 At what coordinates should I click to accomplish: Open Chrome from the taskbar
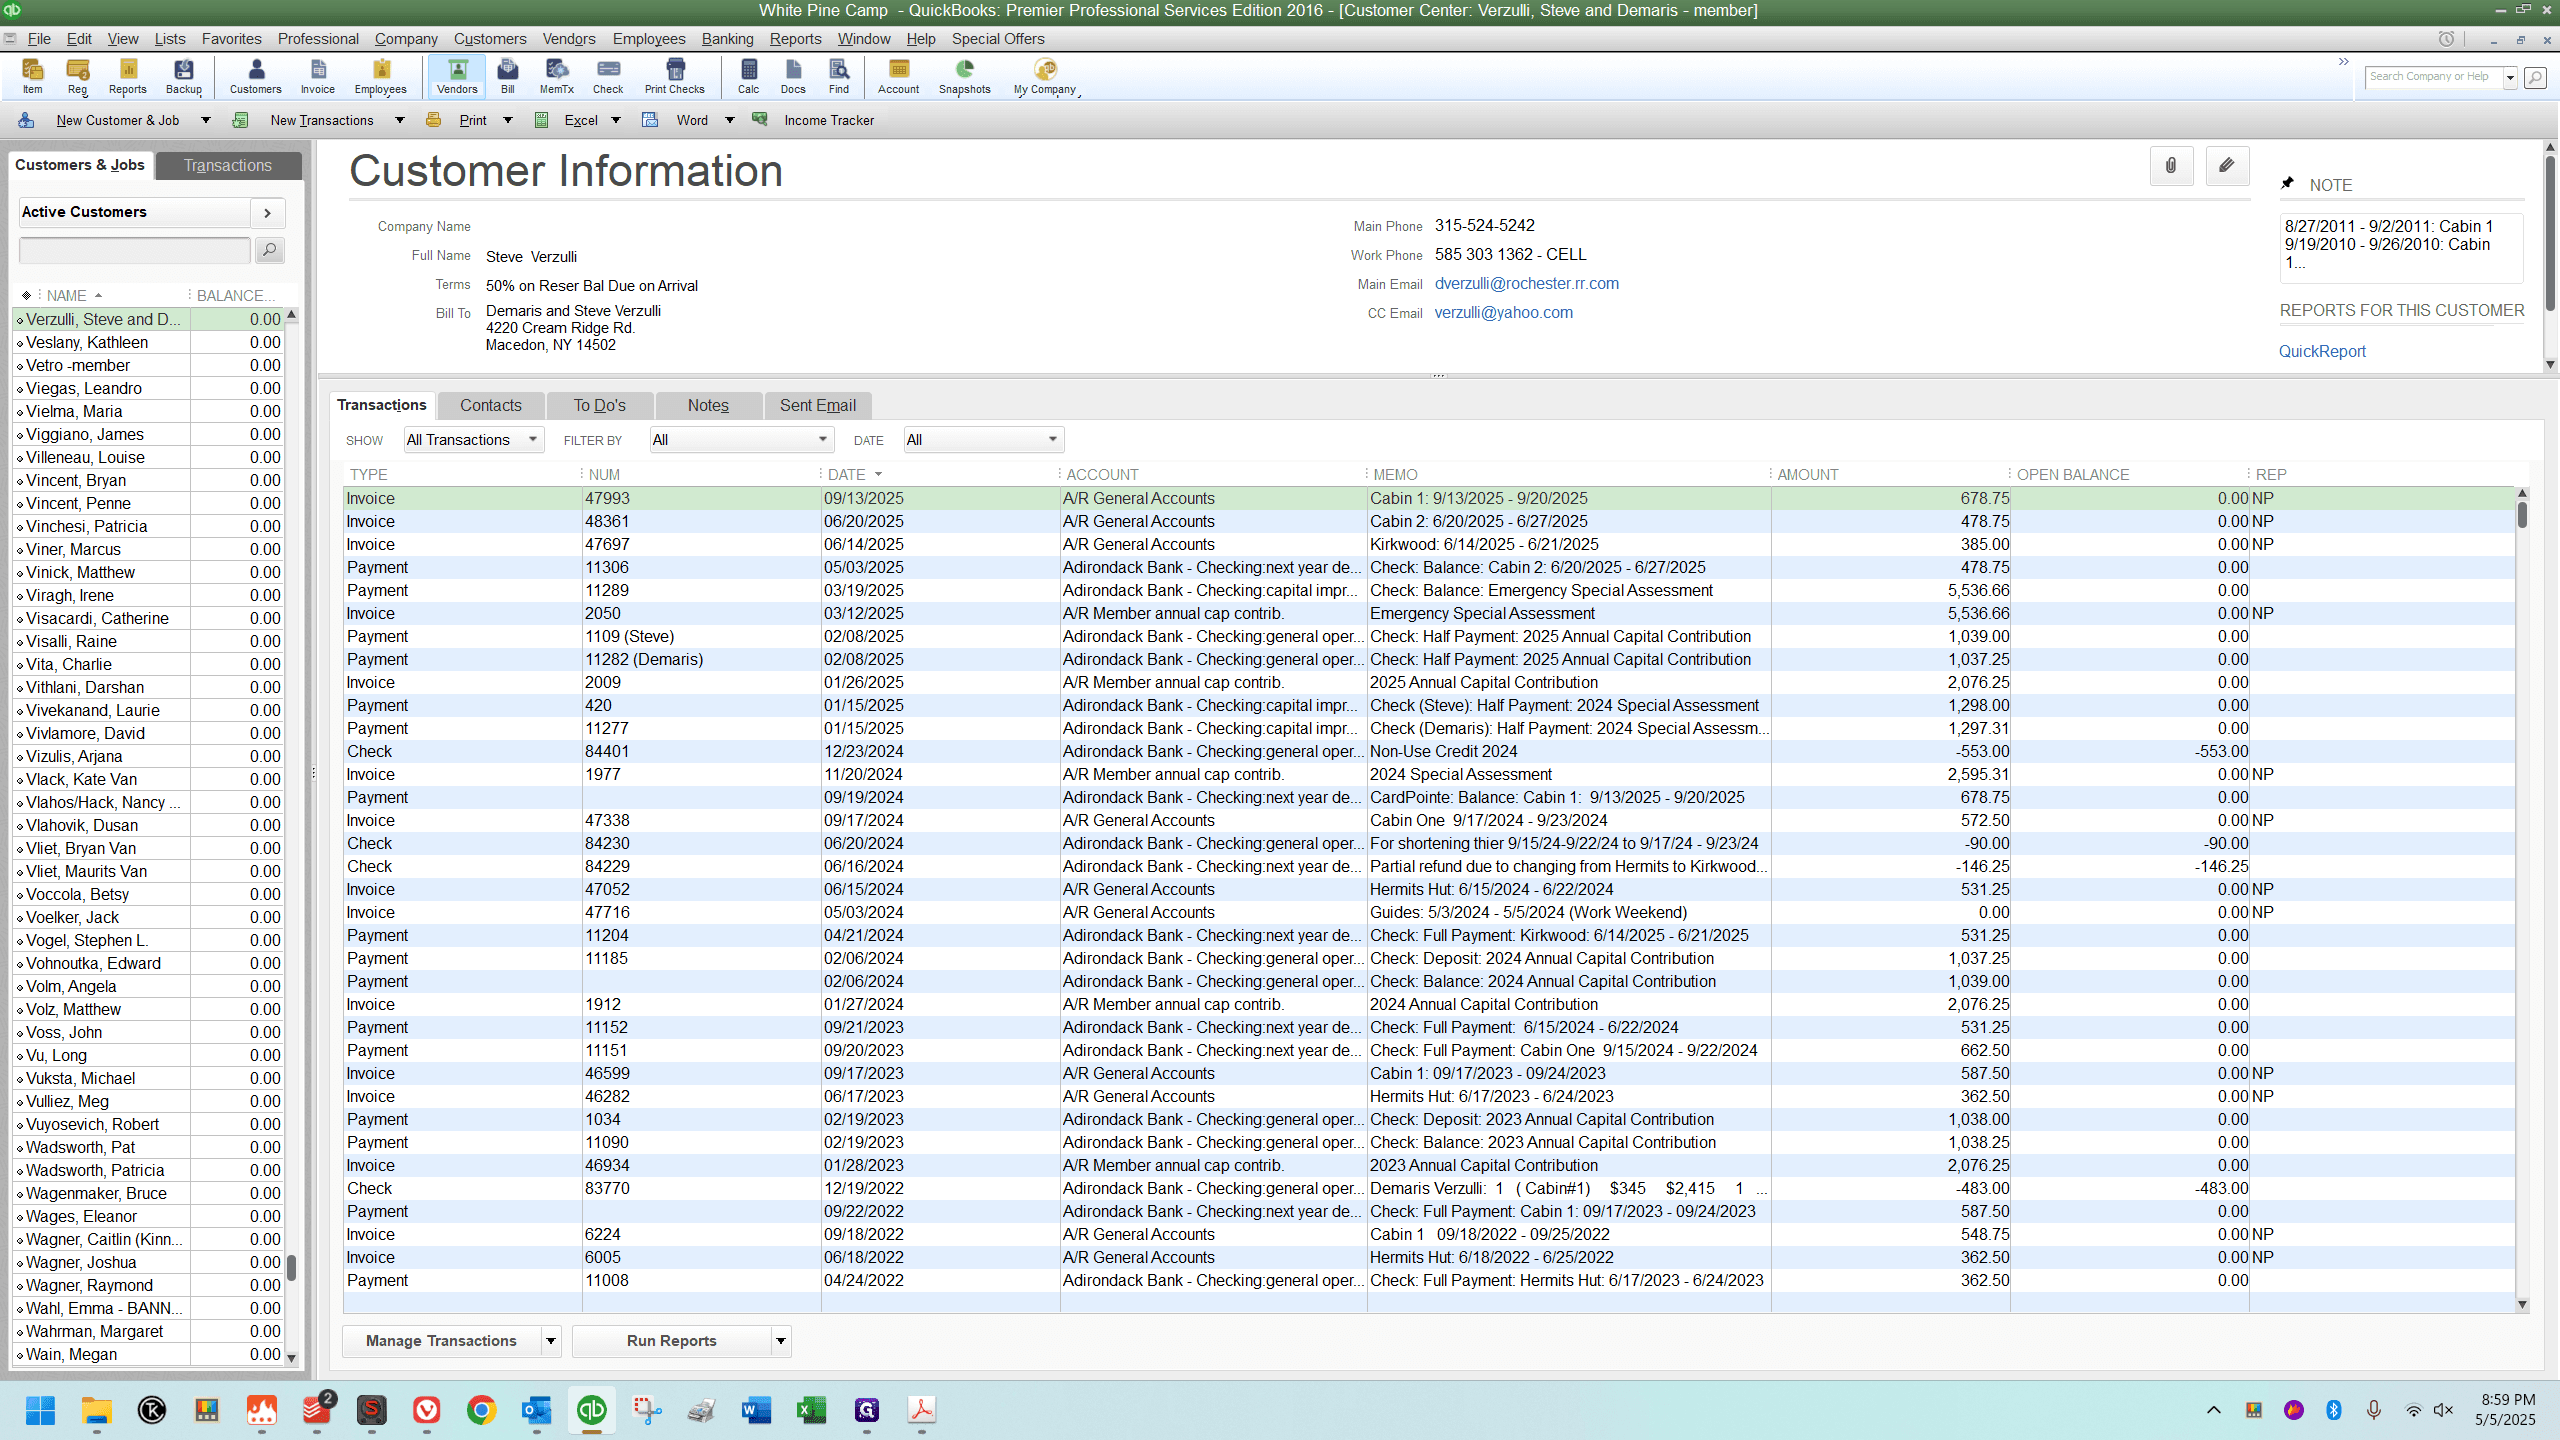481,1410
